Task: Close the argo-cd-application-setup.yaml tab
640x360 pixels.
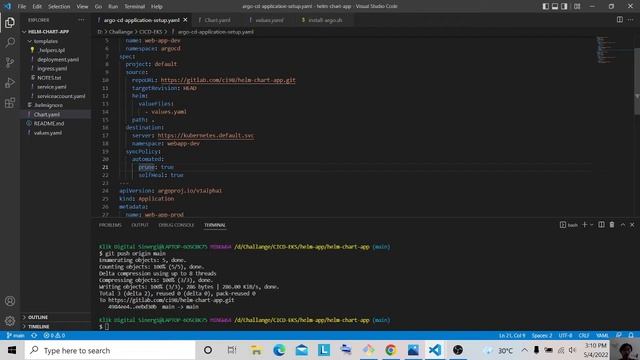Action: pos(185,20)
